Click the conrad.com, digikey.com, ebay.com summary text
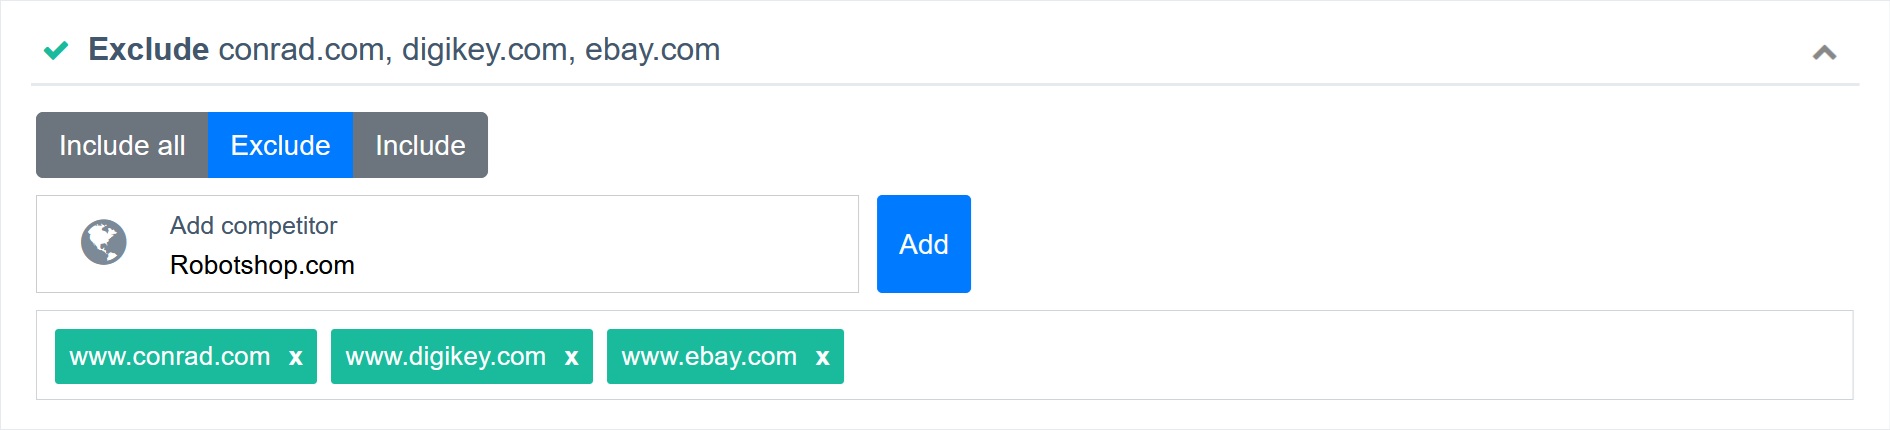Viewport: 1890px width, 430px height. coord(469,49)
